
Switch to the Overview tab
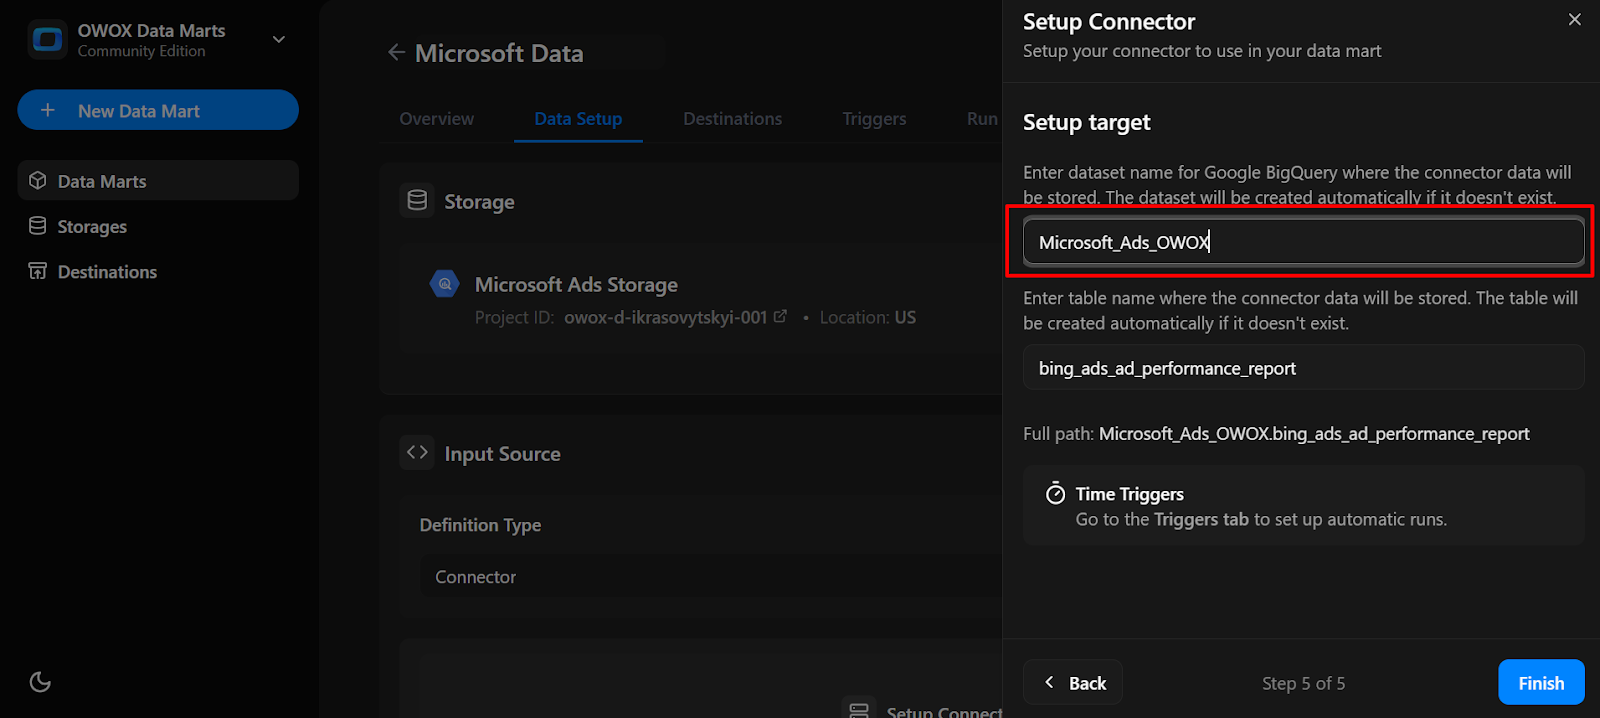tap(437, 119)
